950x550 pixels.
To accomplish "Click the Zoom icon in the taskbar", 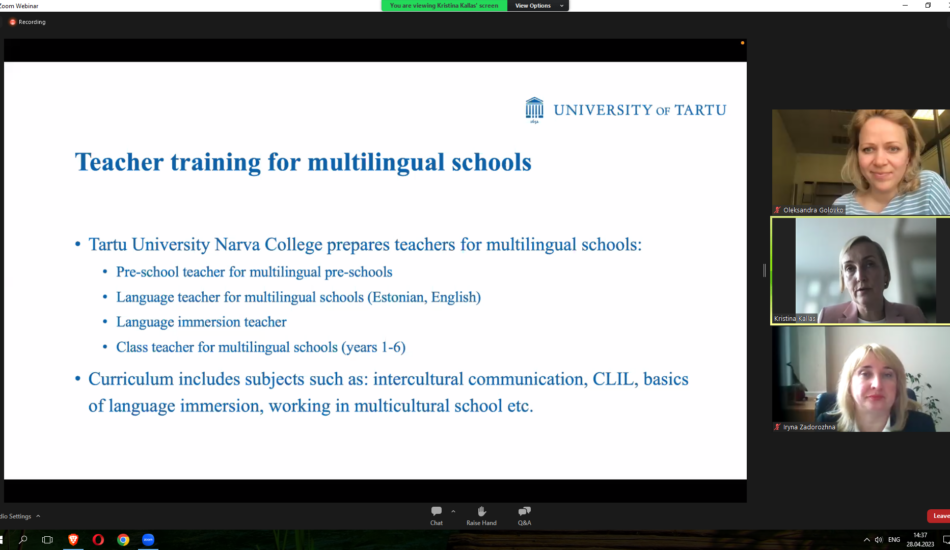I will click(x=148, y=540).
